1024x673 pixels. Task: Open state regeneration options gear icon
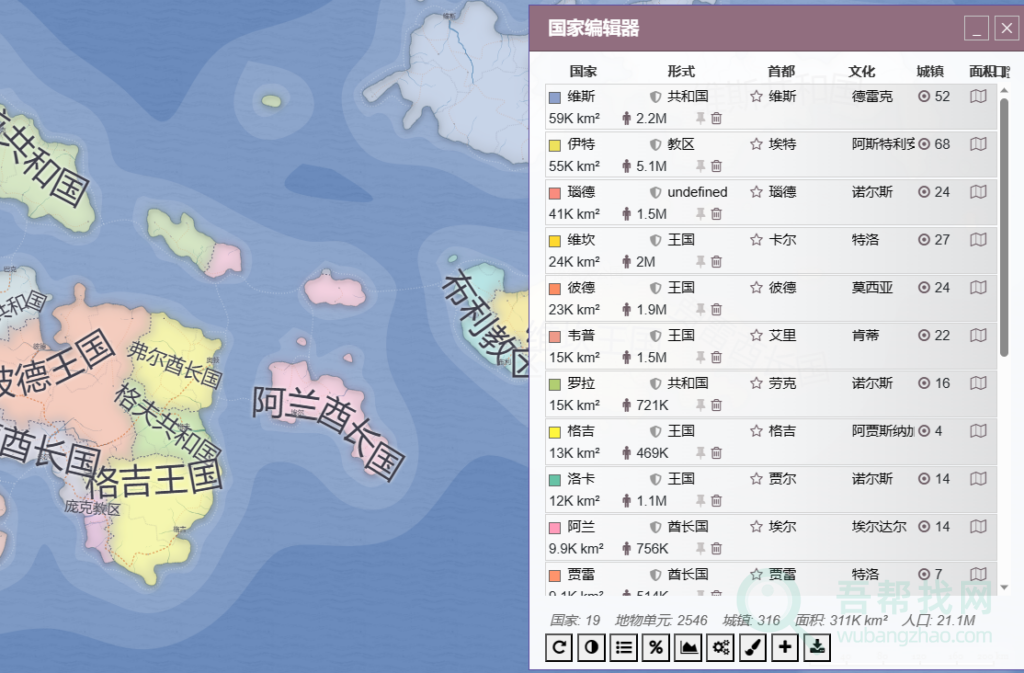[720, 647]
